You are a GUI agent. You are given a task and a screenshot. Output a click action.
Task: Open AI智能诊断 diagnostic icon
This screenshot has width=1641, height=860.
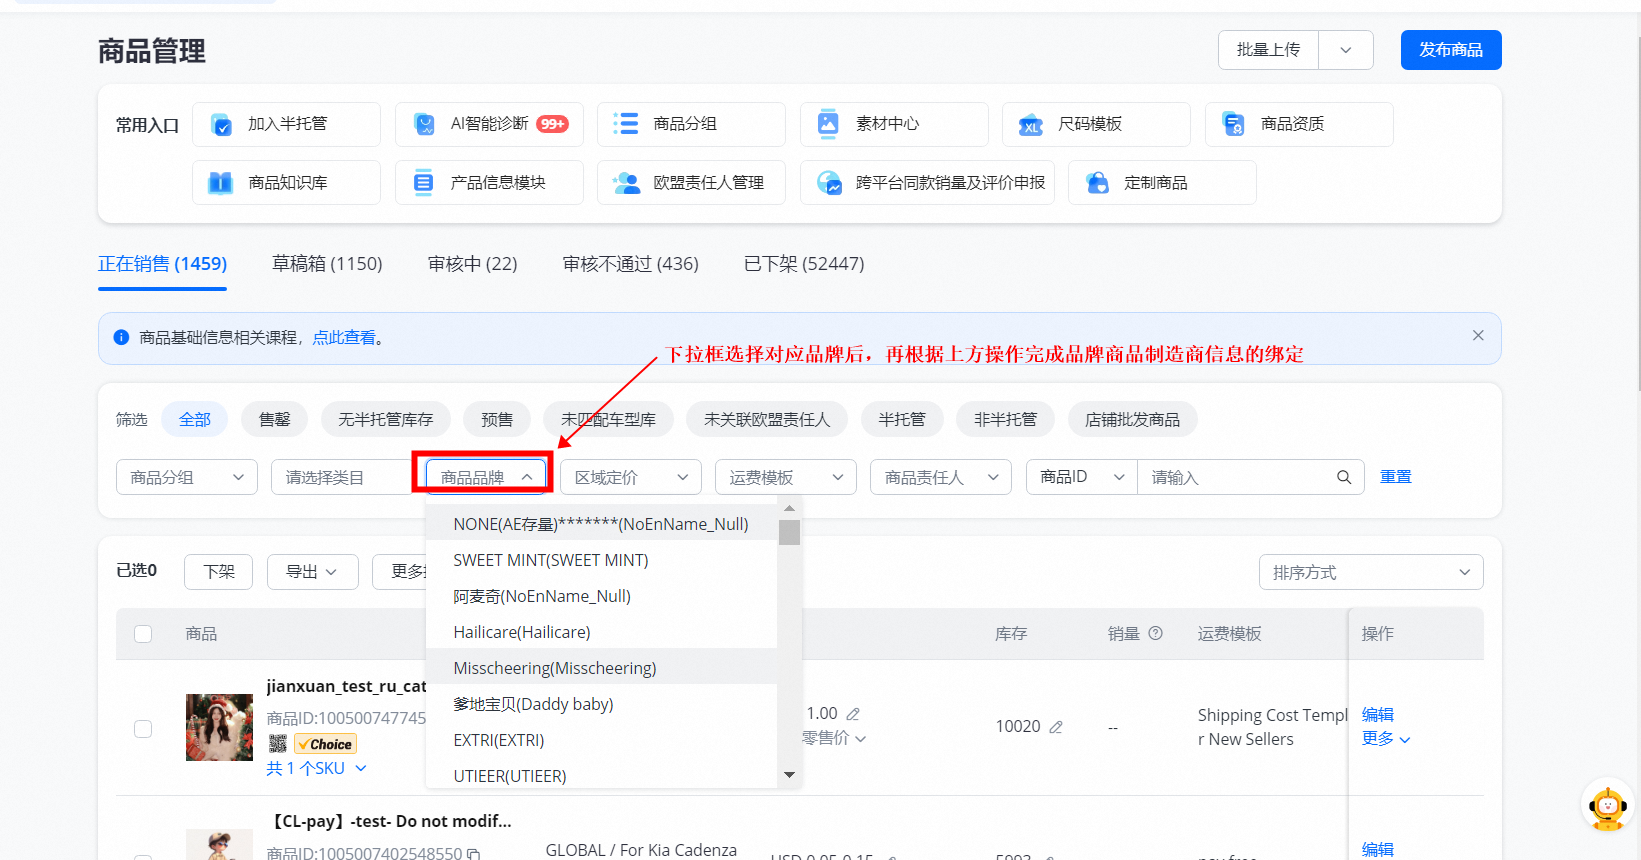pyautogui.click(x=424, y=124)
